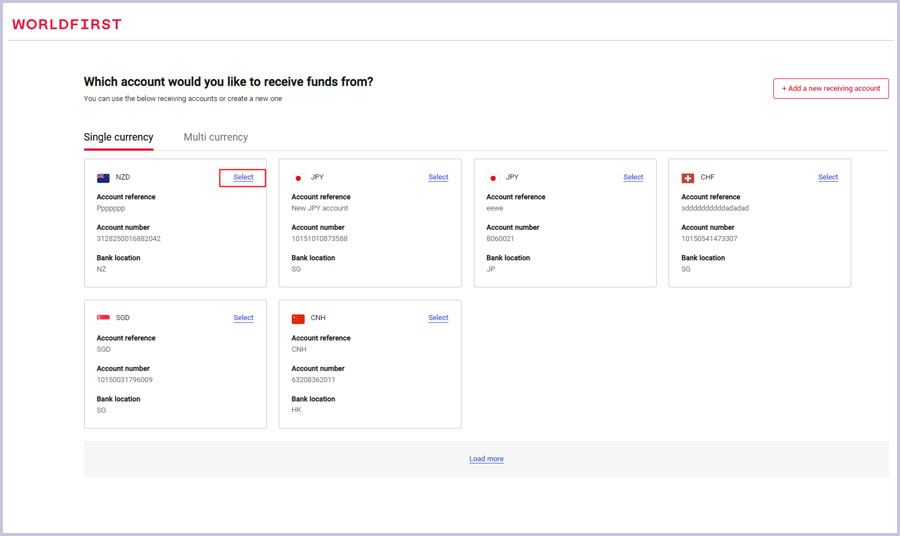
Task: Select the NZD receiving account
Action: click(243, 178)
